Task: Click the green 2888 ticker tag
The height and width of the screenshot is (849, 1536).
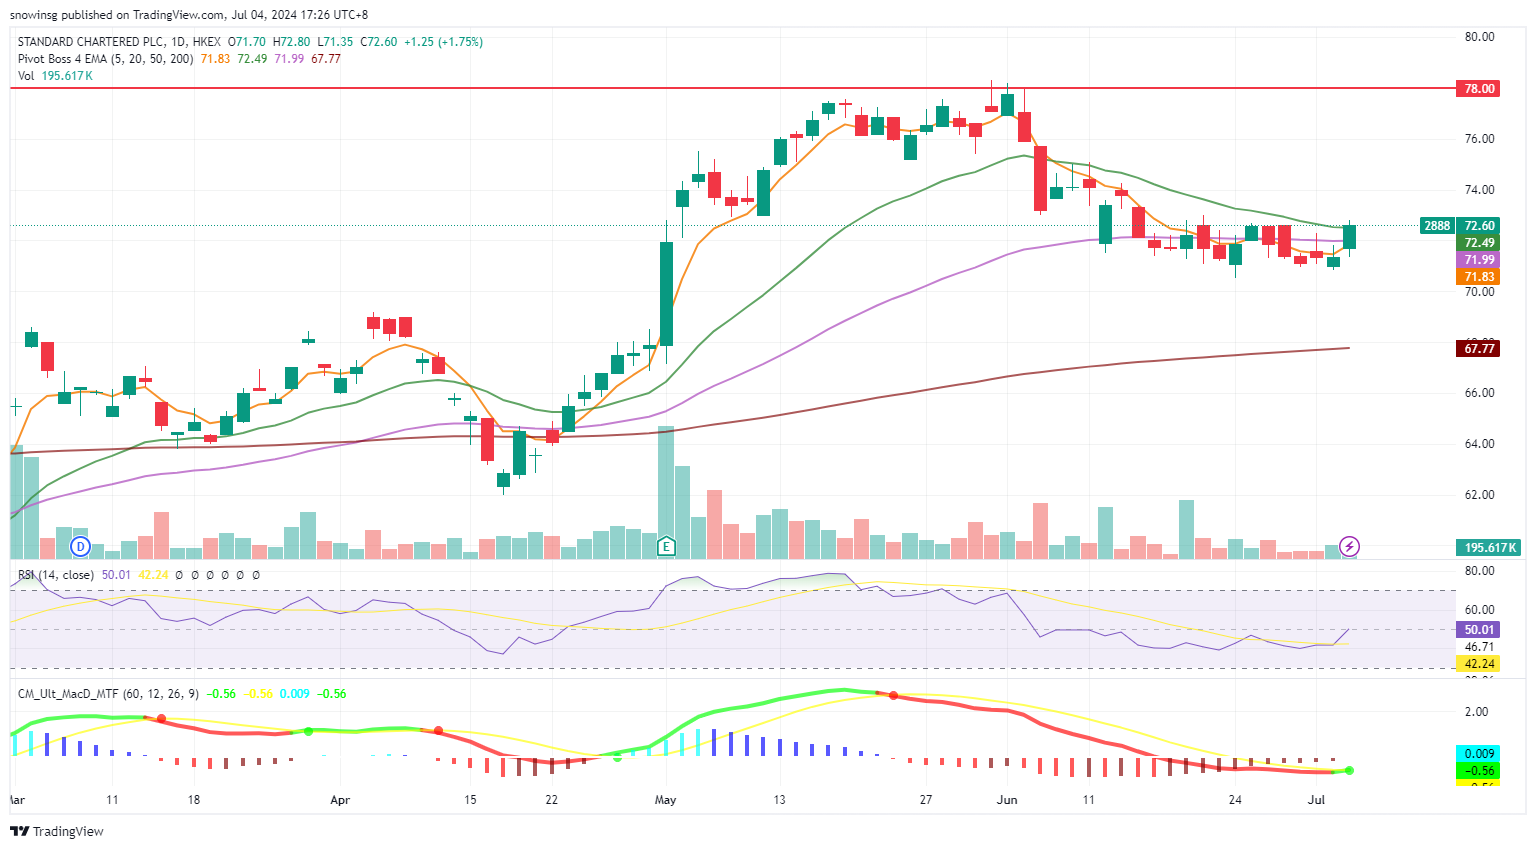Action: coord(1437,226)
